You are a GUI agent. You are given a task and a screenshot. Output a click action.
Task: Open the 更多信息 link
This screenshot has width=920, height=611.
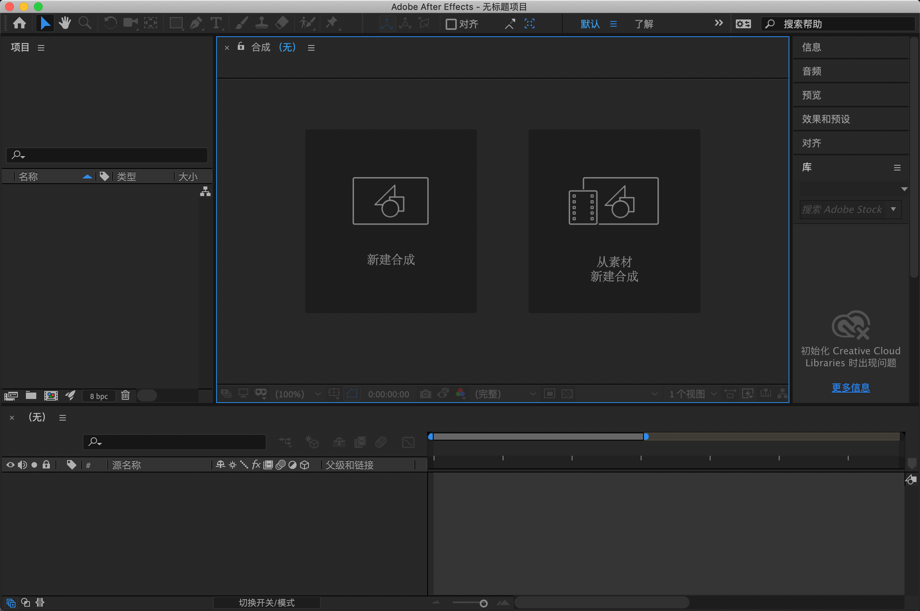(x=851, y=387)
